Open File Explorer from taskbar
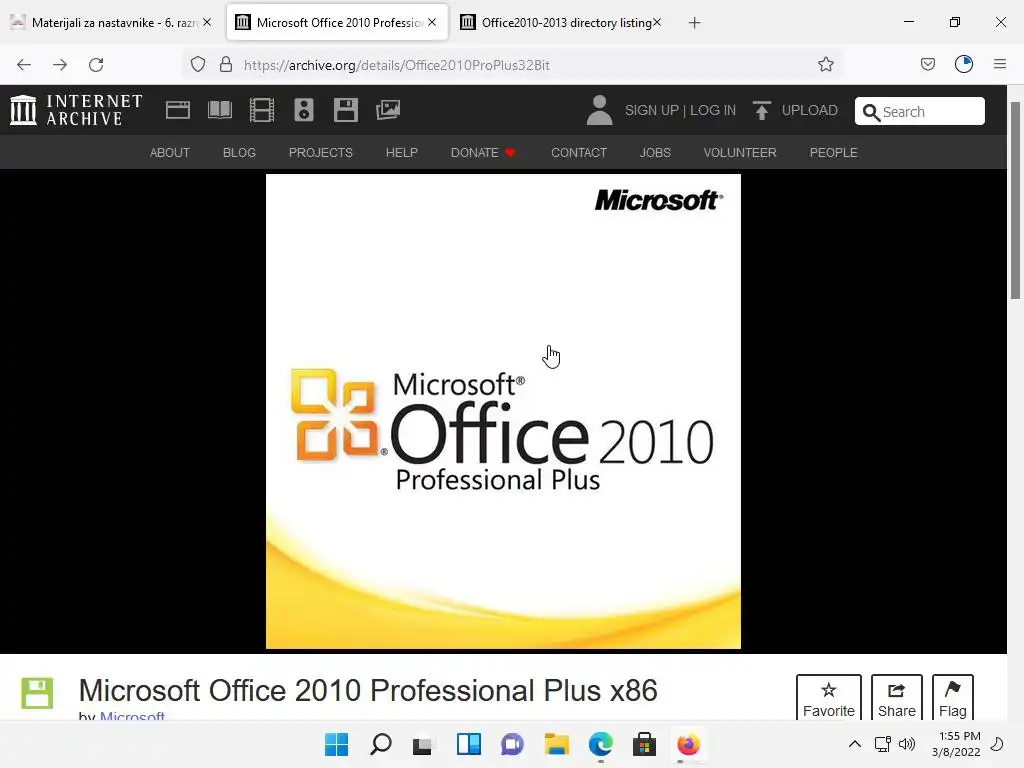Image resolution: width=1024 pixels, height=768 pixels. point(556,744)
